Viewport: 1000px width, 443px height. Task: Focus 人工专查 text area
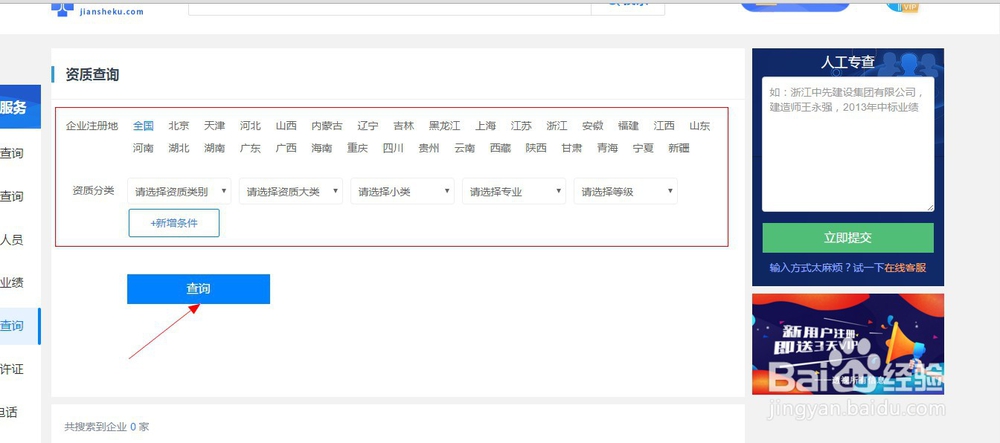point(848,144)
